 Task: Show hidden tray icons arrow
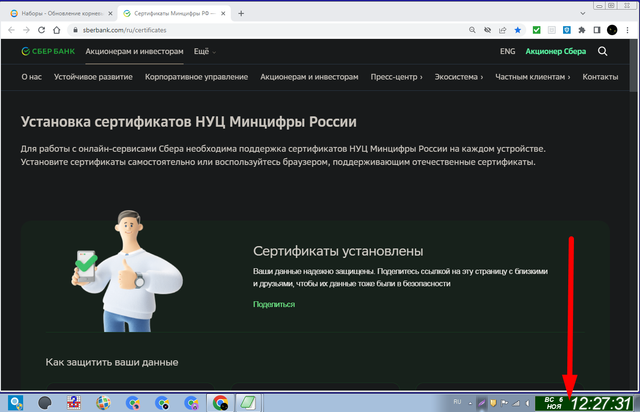[x=470, y=403]
